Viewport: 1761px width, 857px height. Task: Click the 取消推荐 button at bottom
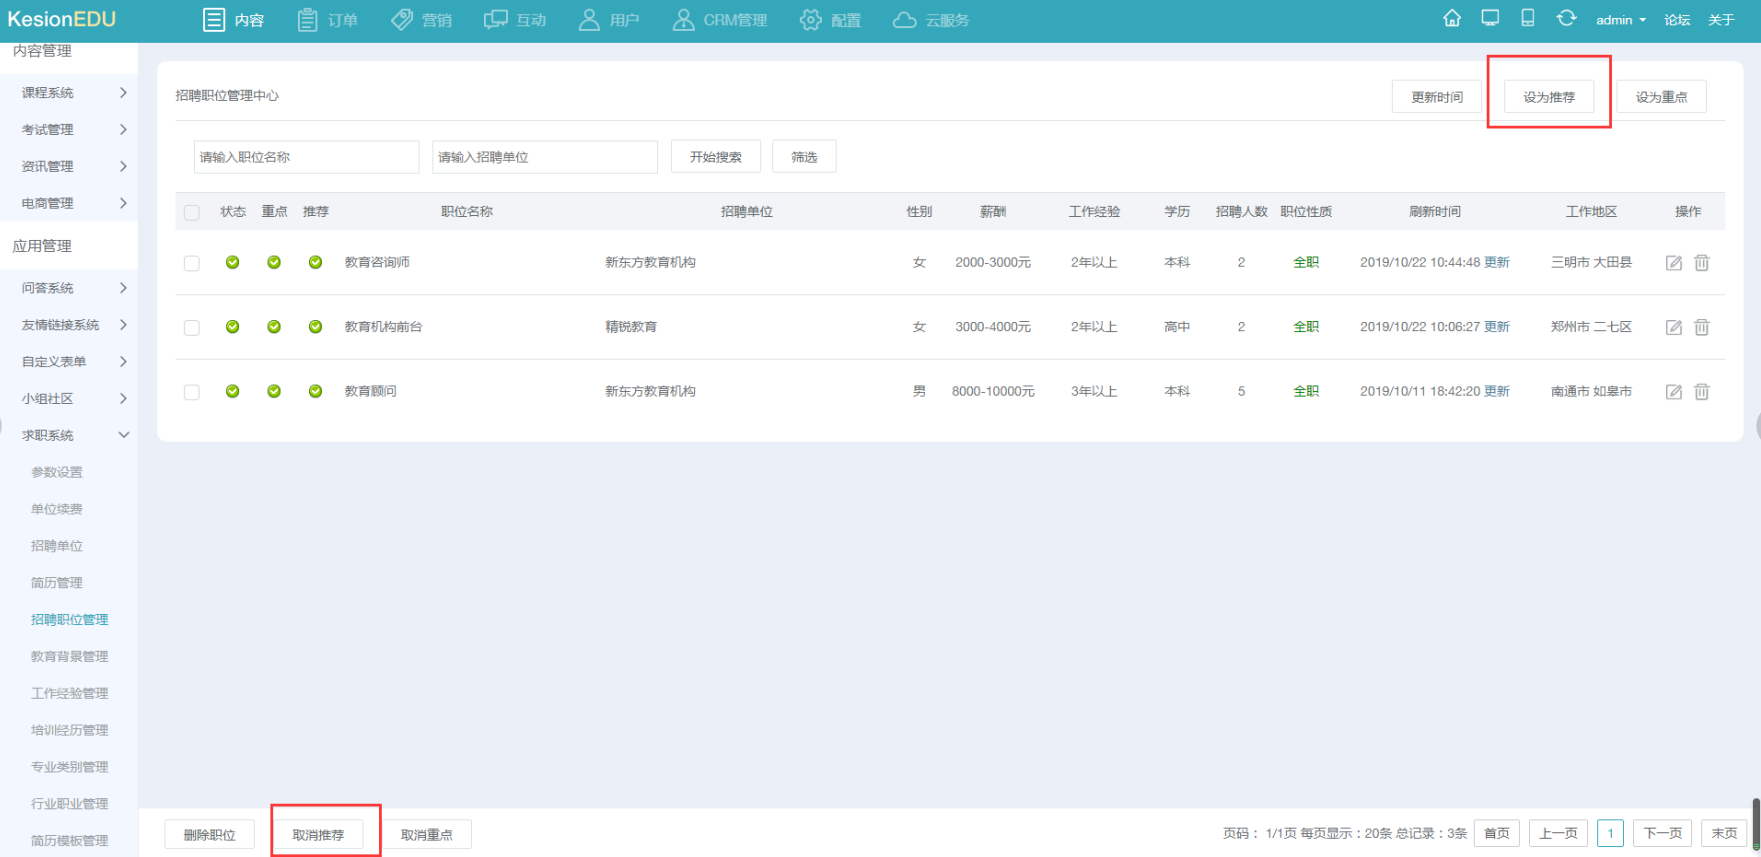click(318, 834)
